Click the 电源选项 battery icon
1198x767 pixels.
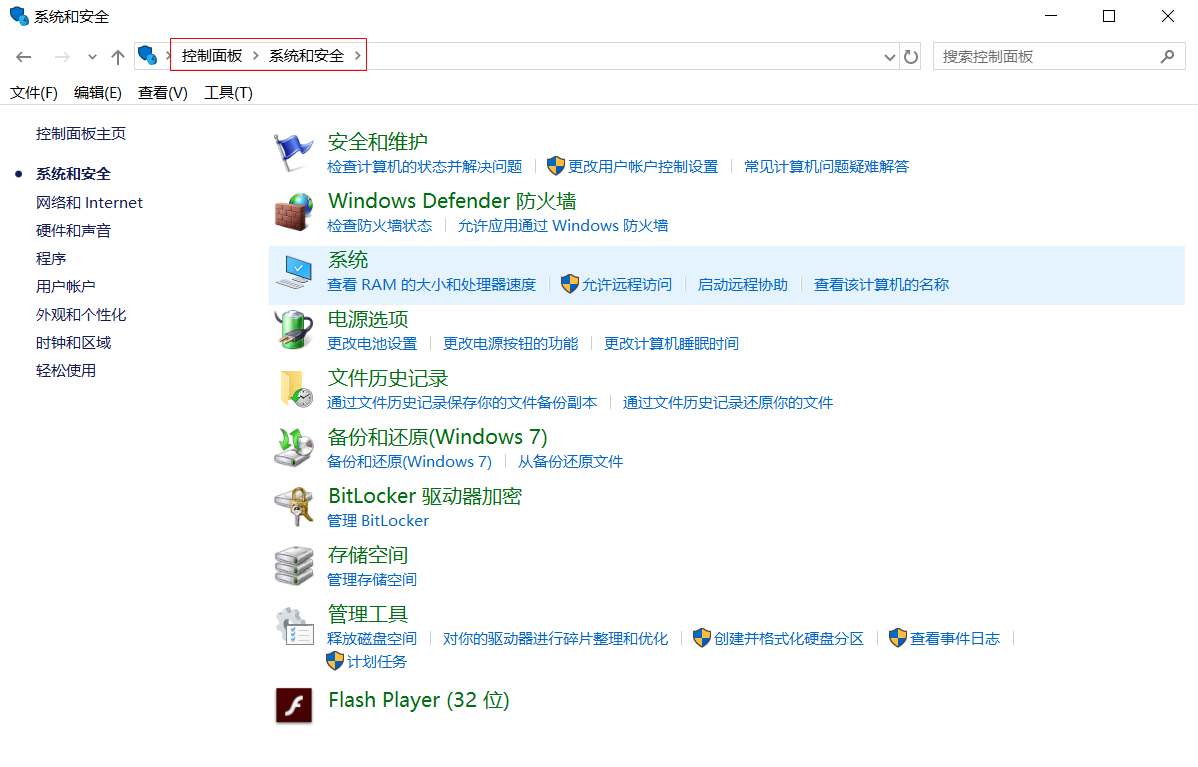click(x=294, y=330)
